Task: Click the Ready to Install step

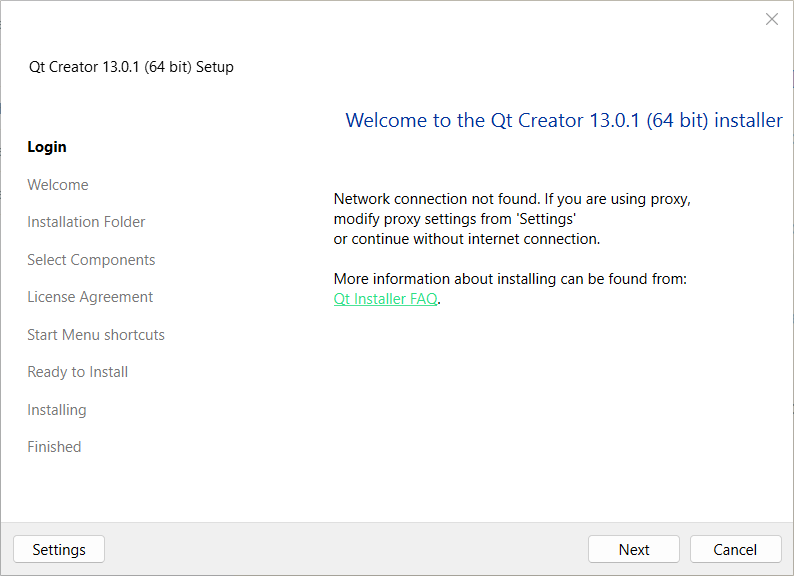Action: tap(77, 372)
